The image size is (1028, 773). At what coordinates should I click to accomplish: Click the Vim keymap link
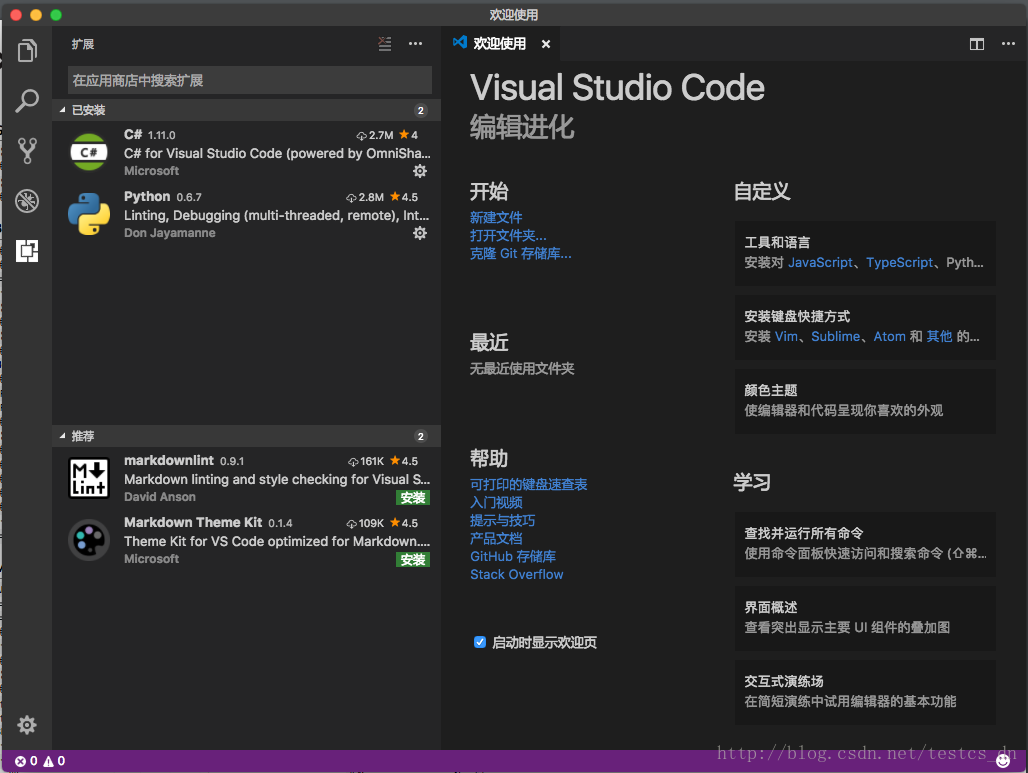786,336
